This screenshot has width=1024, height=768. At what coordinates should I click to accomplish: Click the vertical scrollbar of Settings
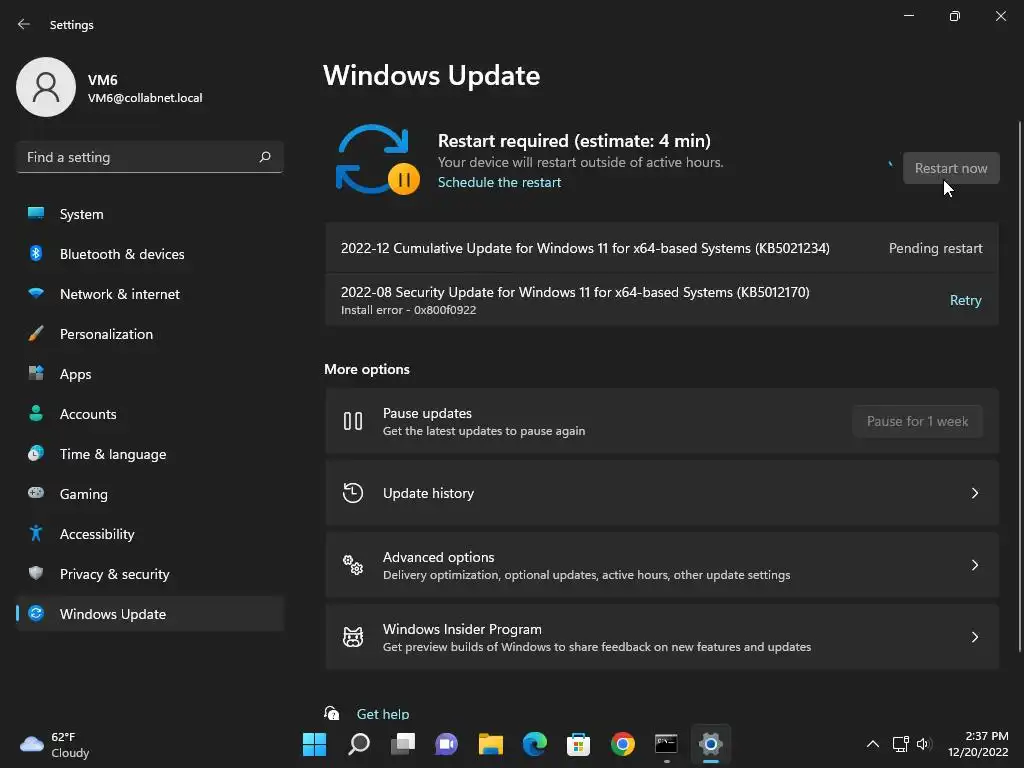pos(1019,385)
